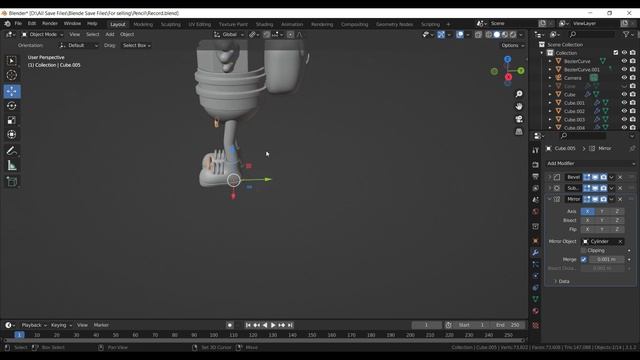Toggle visibility eye for Camera
Viewport: 640px width, 360px height.
click(x=624, y=78)
